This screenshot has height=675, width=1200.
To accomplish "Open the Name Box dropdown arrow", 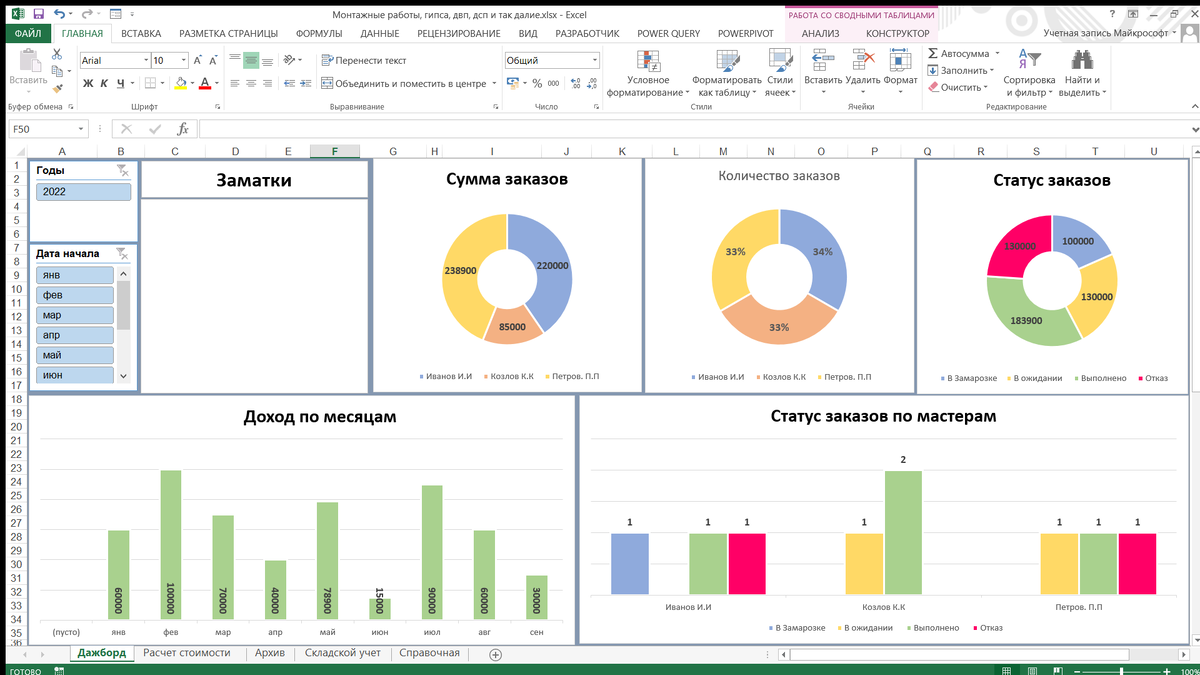I will (x=82, y=129).
